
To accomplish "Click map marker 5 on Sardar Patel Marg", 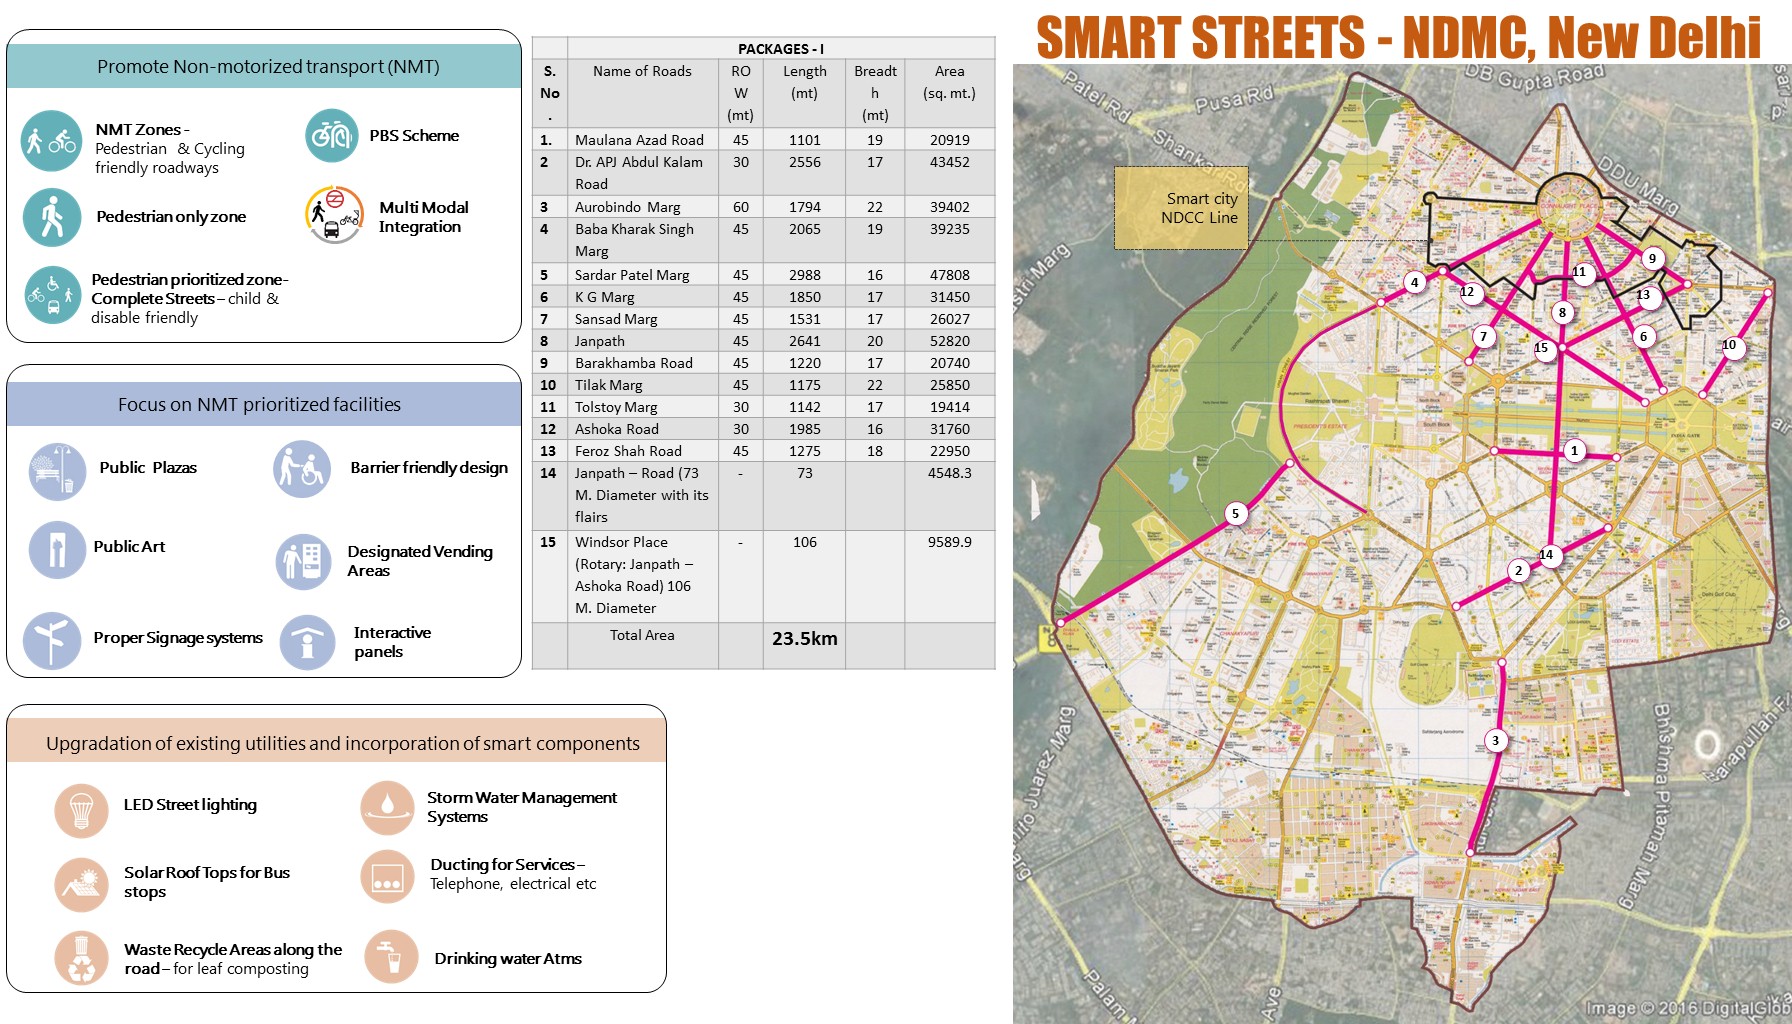I will click(1235, 514).
